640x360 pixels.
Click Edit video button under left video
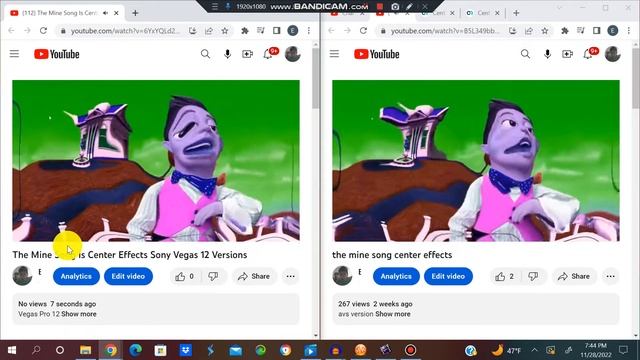click(x=128, y=276)
